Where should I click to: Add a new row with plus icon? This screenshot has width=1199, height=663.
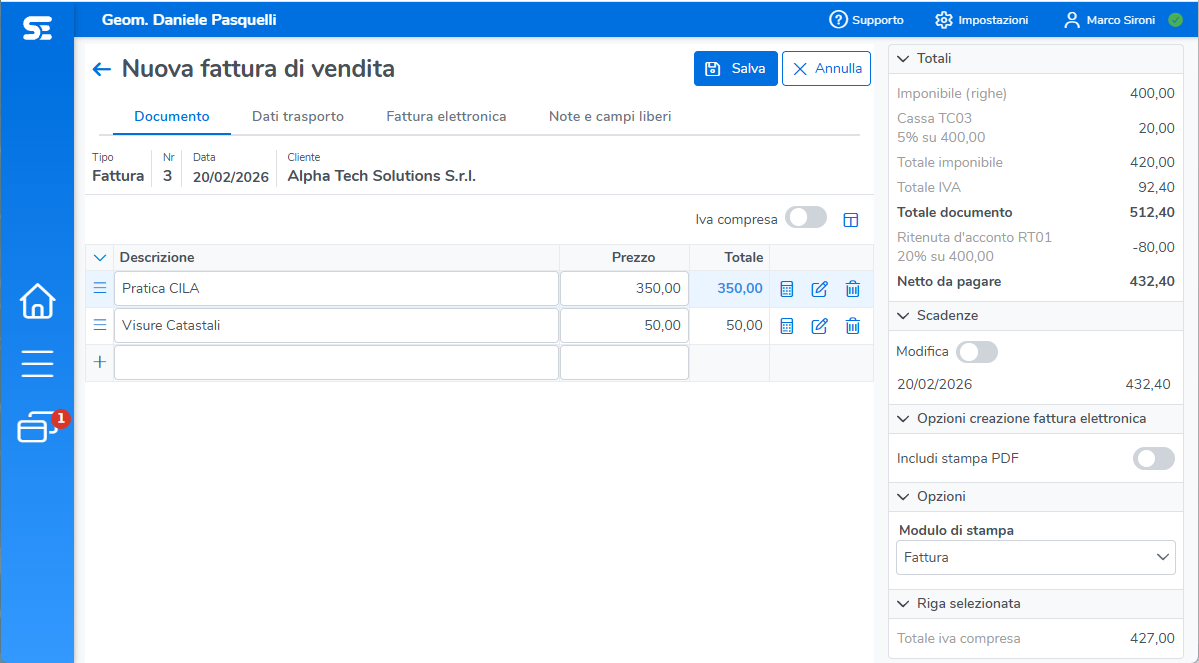click(x=99, y=362)
